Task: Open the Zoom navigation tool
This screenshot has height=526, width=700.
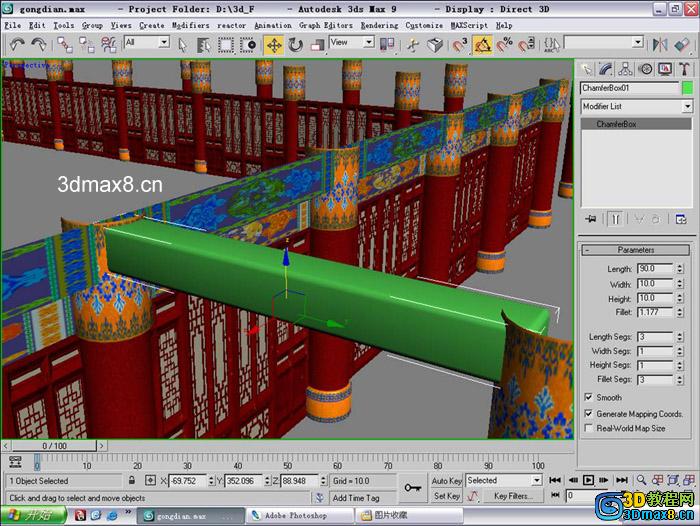Action: [x=642, y=480]
